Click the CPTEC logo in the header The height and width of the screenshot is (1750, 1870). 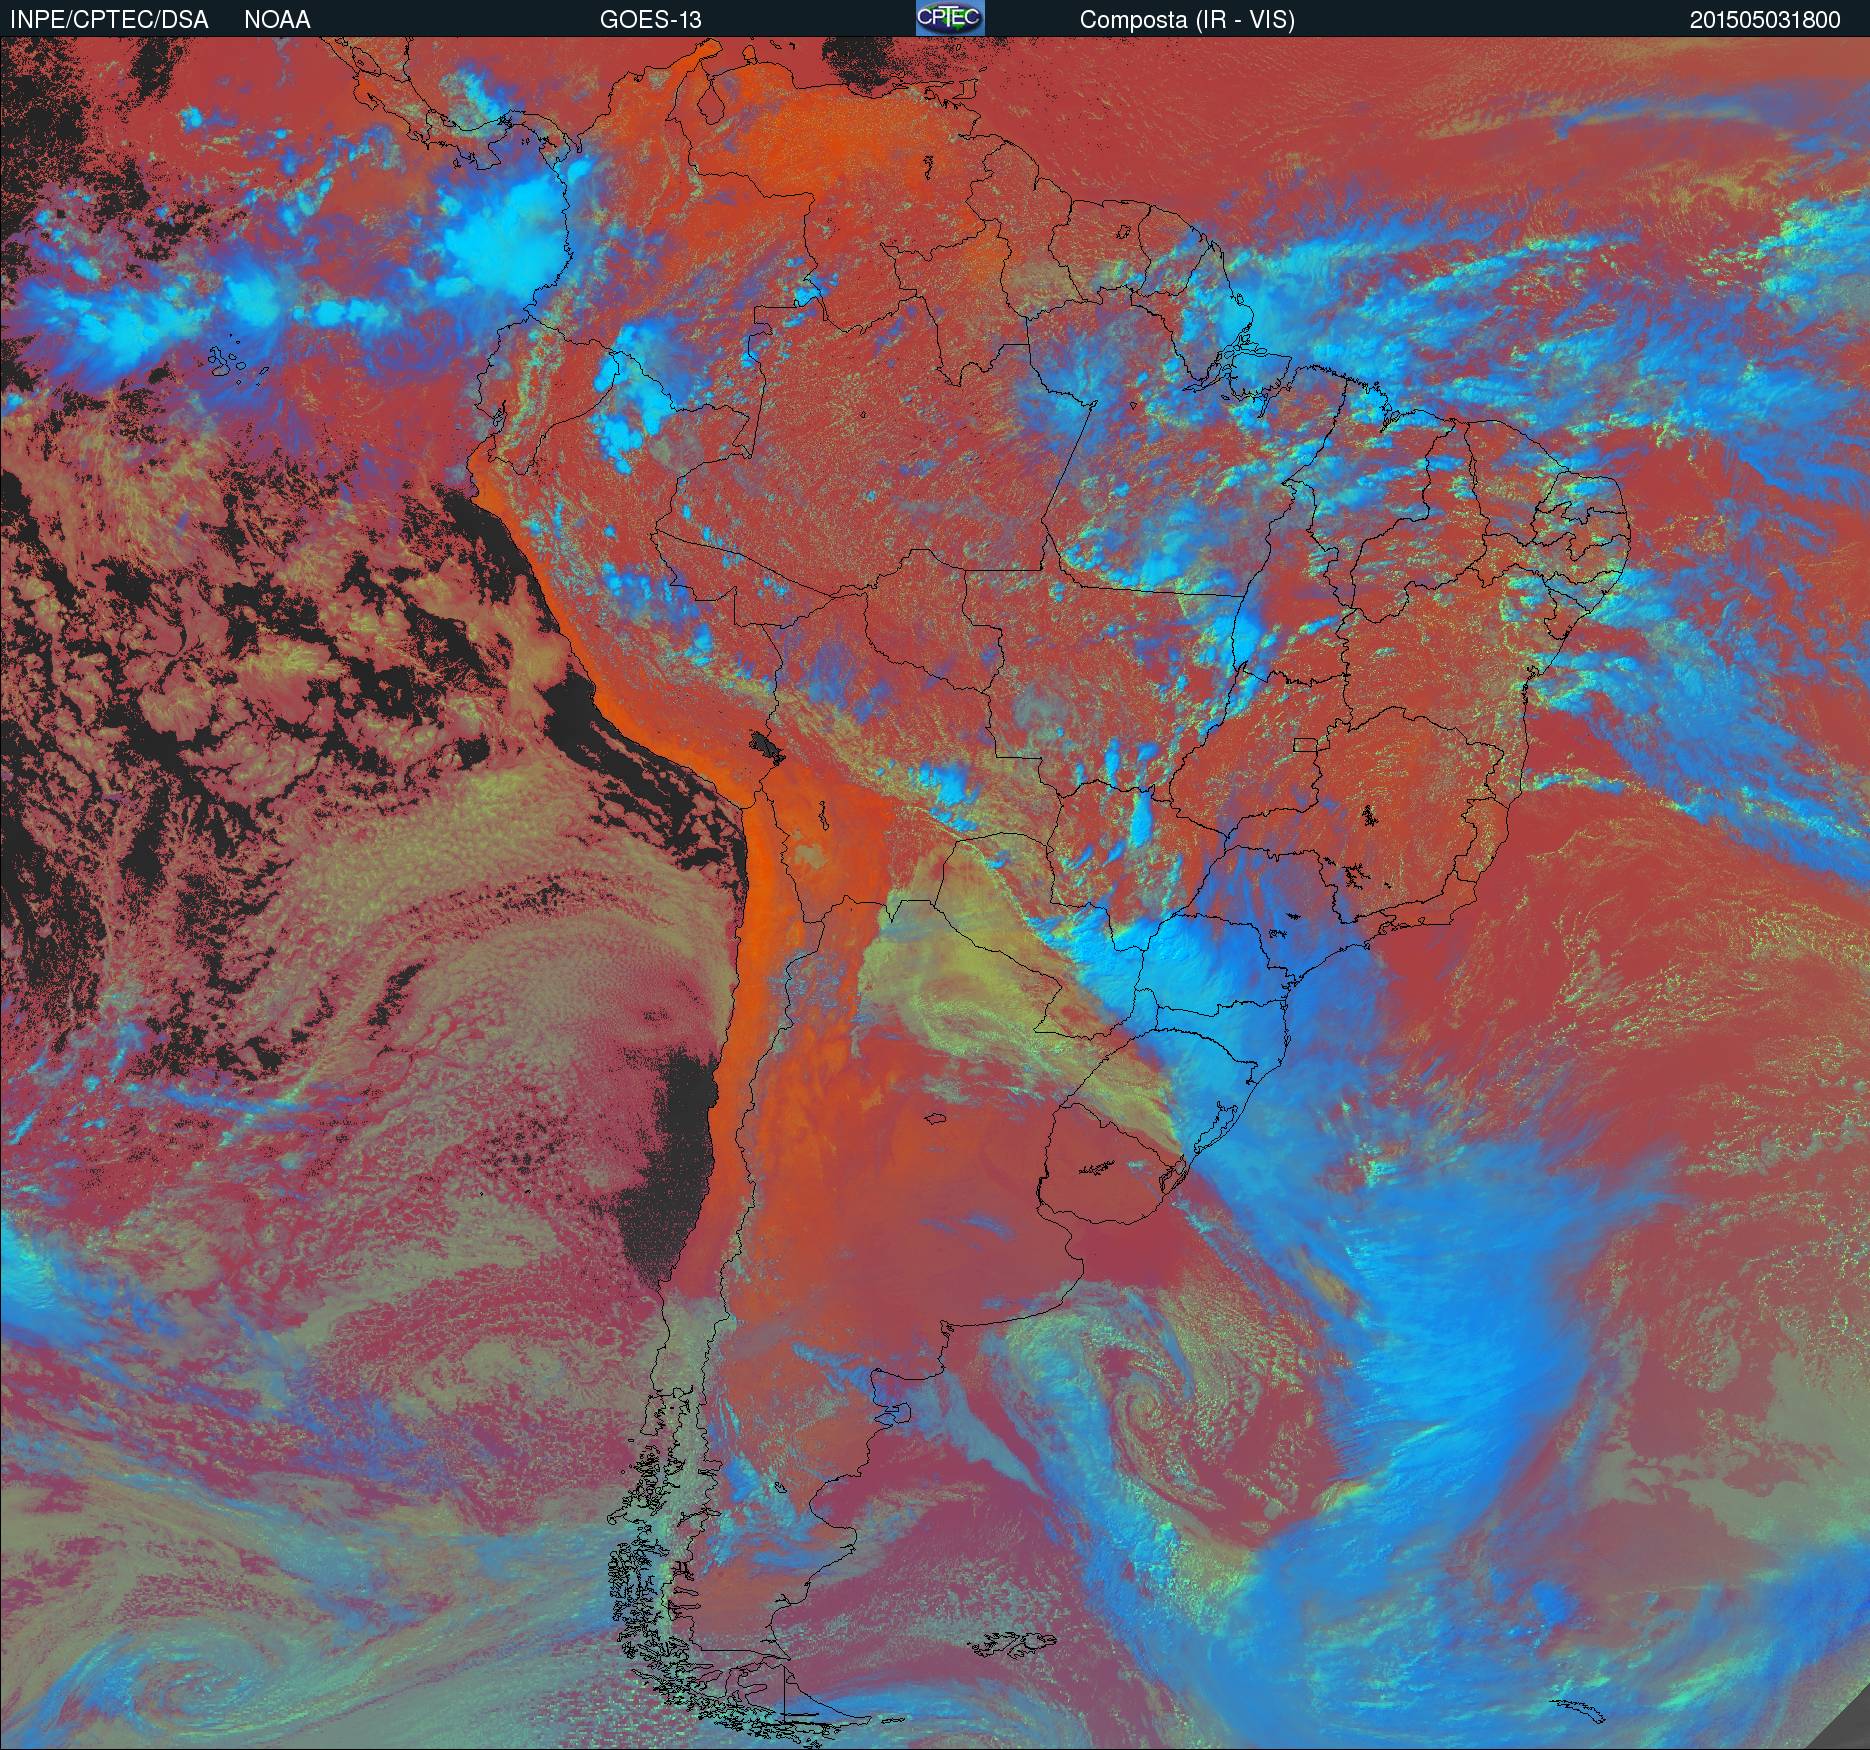point(949,18)
